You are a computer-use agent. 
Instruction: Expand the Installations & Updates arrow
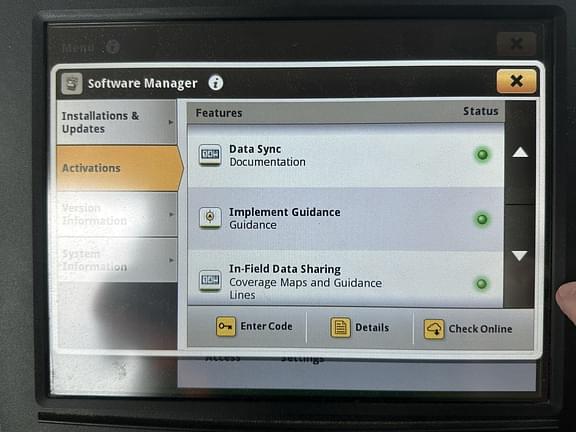[171, 122]
